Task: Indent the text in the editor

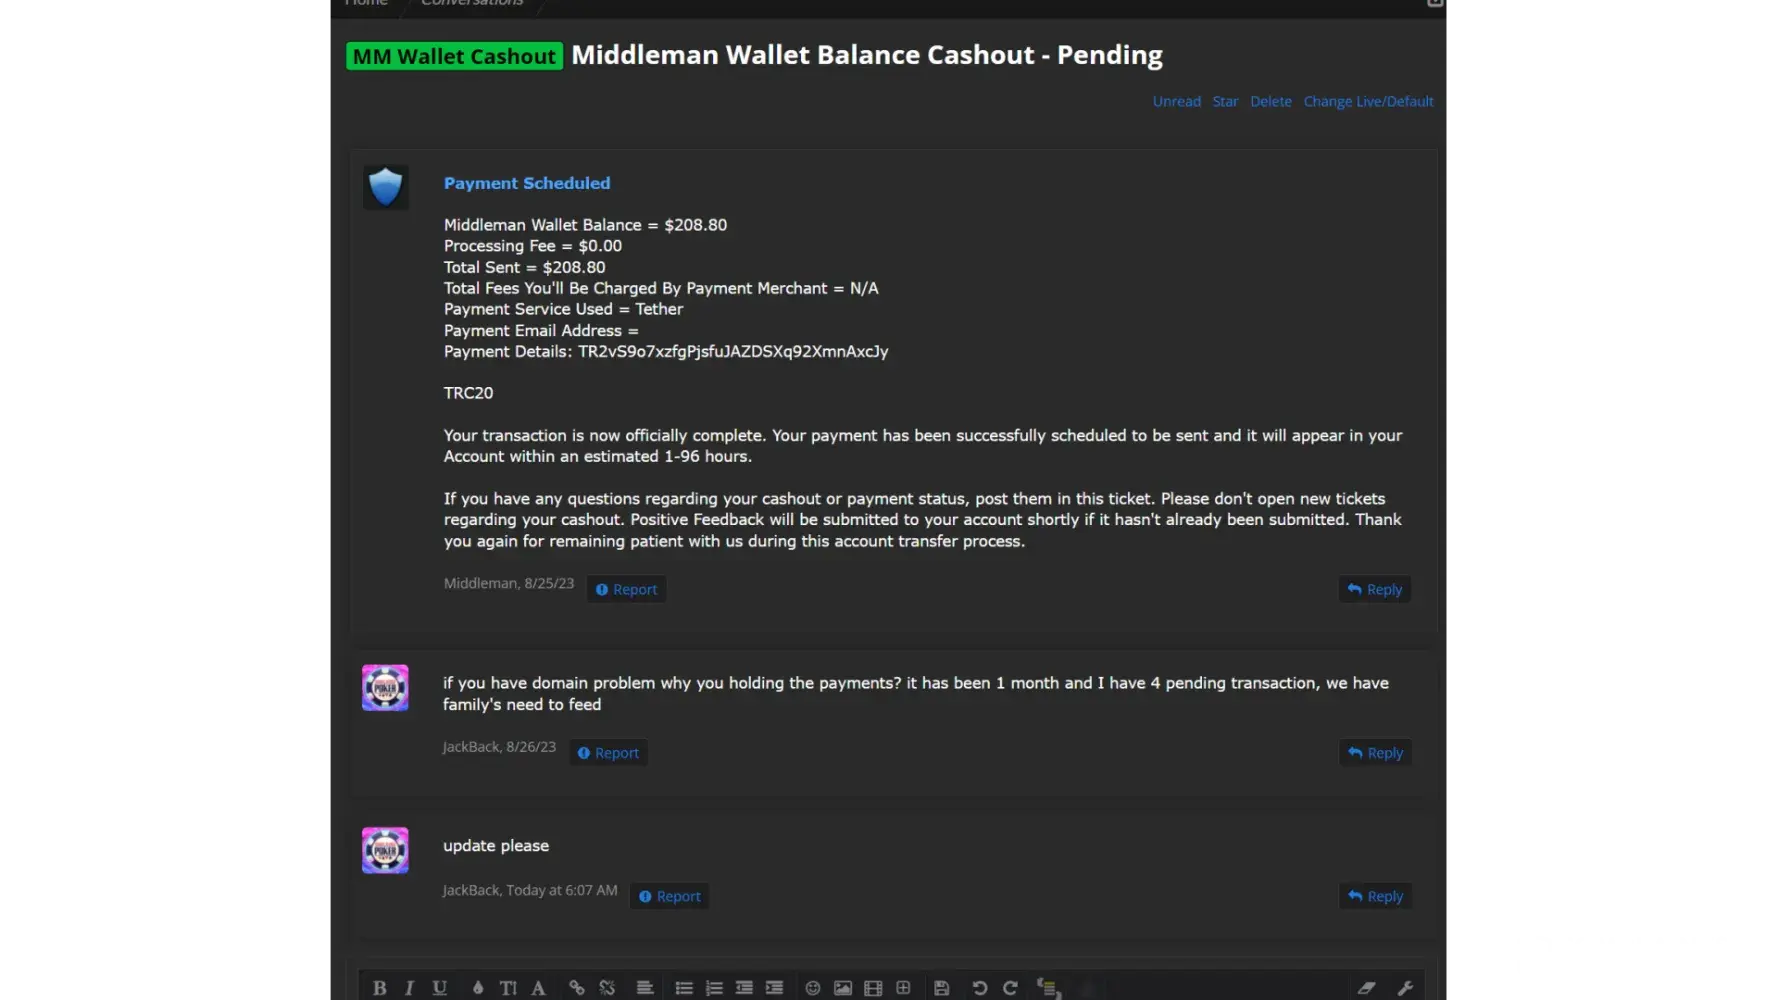Action: click(x=774, y=988)
